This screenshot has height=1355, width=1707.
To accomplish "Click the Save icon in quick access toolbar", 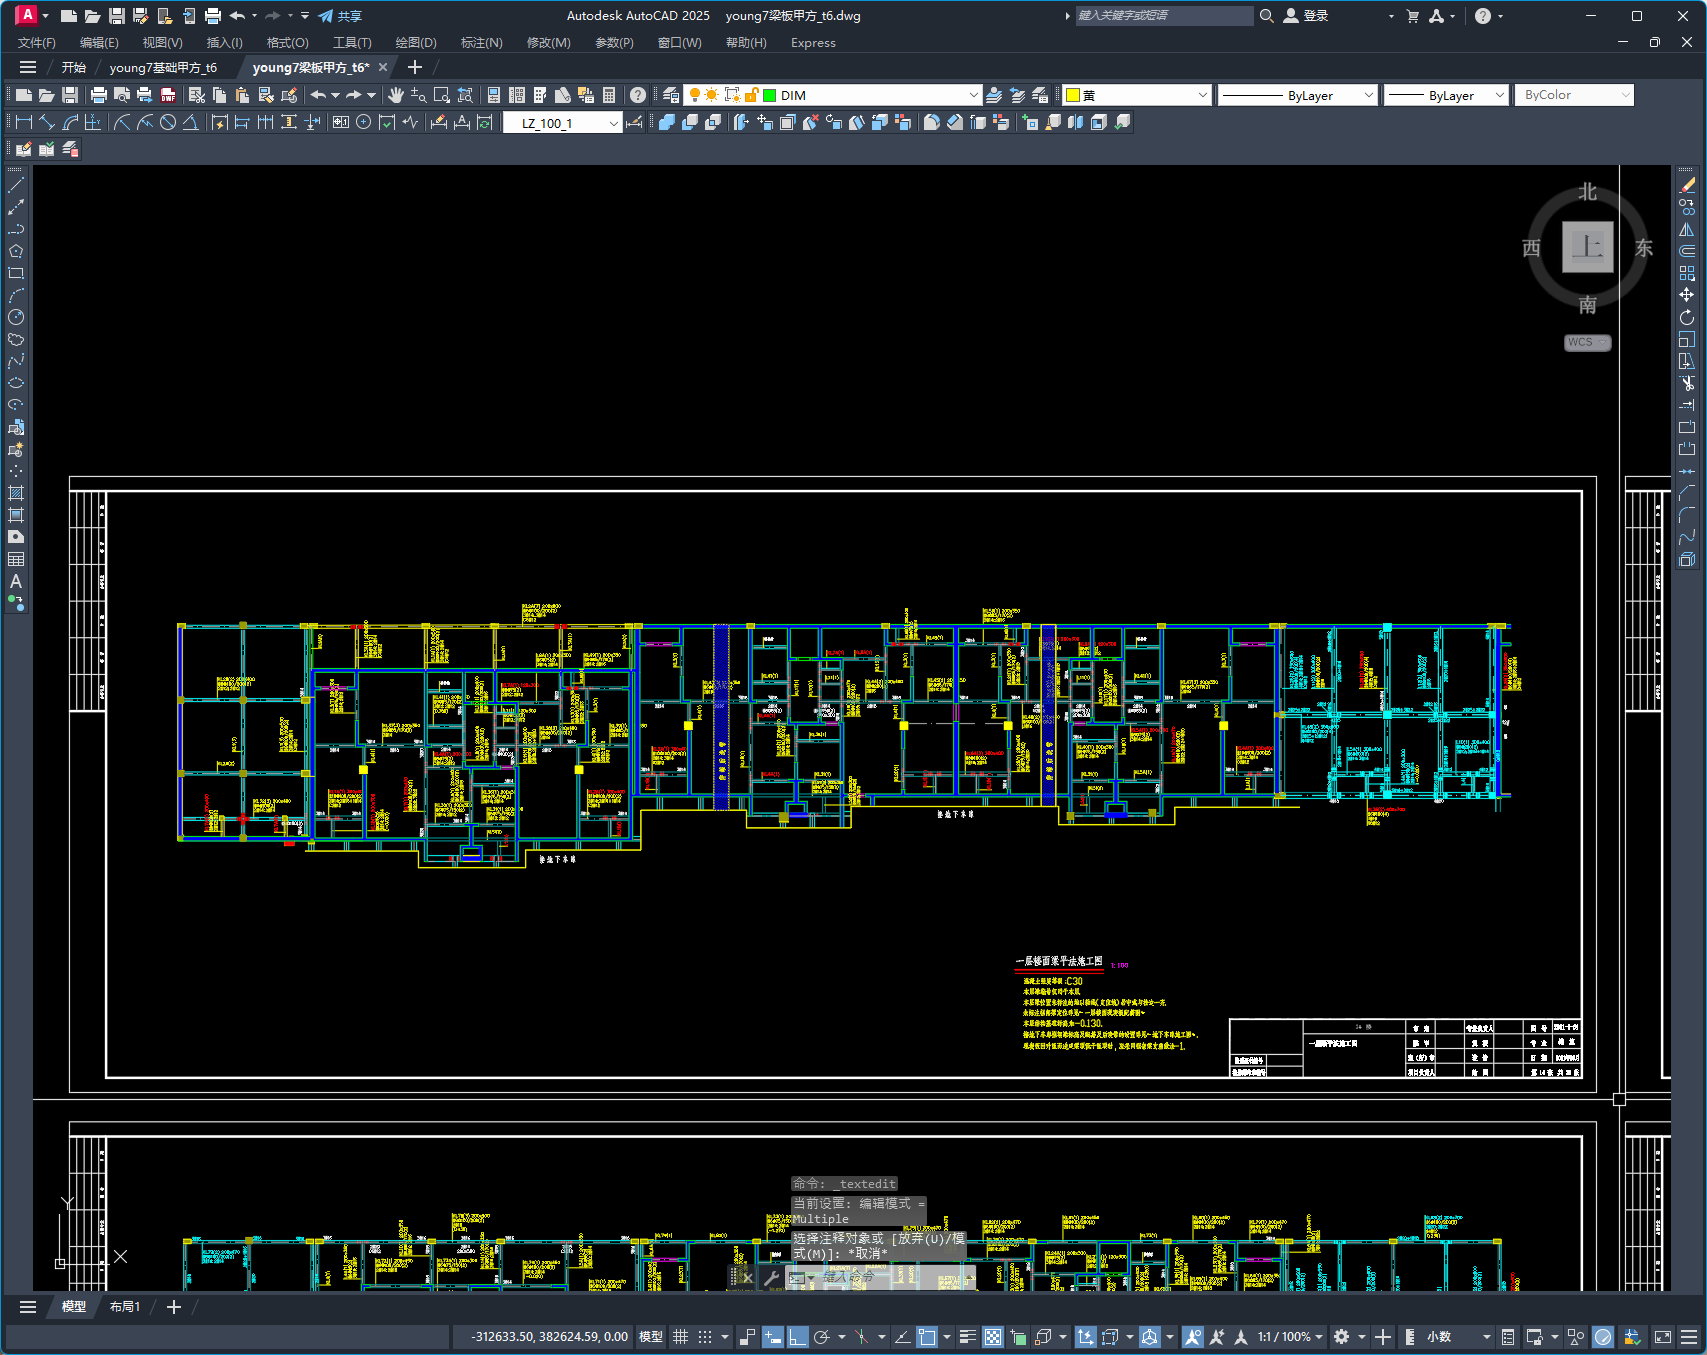I will tap(117, 16).
